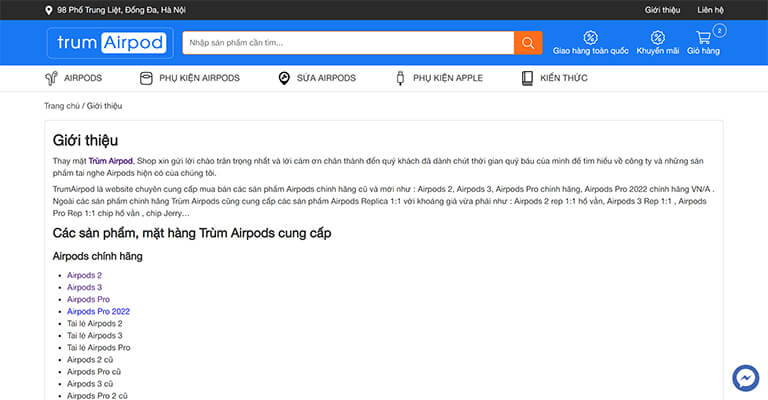Open the Giỏ hàng shopping cart icon
The image size is (768, 400).
[703, 38]
